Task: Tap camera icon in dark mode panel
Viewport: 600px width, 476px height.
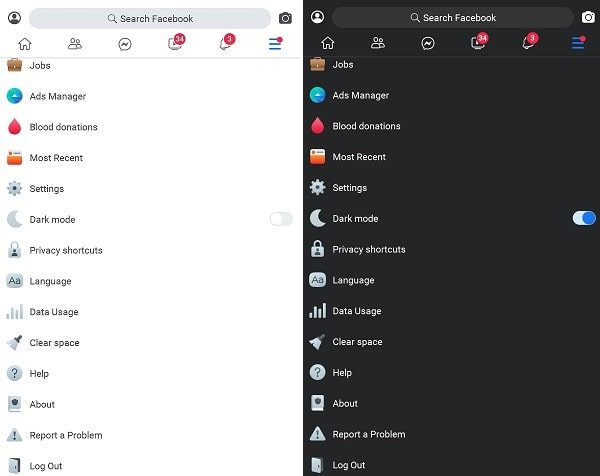Action: (588, 17)
